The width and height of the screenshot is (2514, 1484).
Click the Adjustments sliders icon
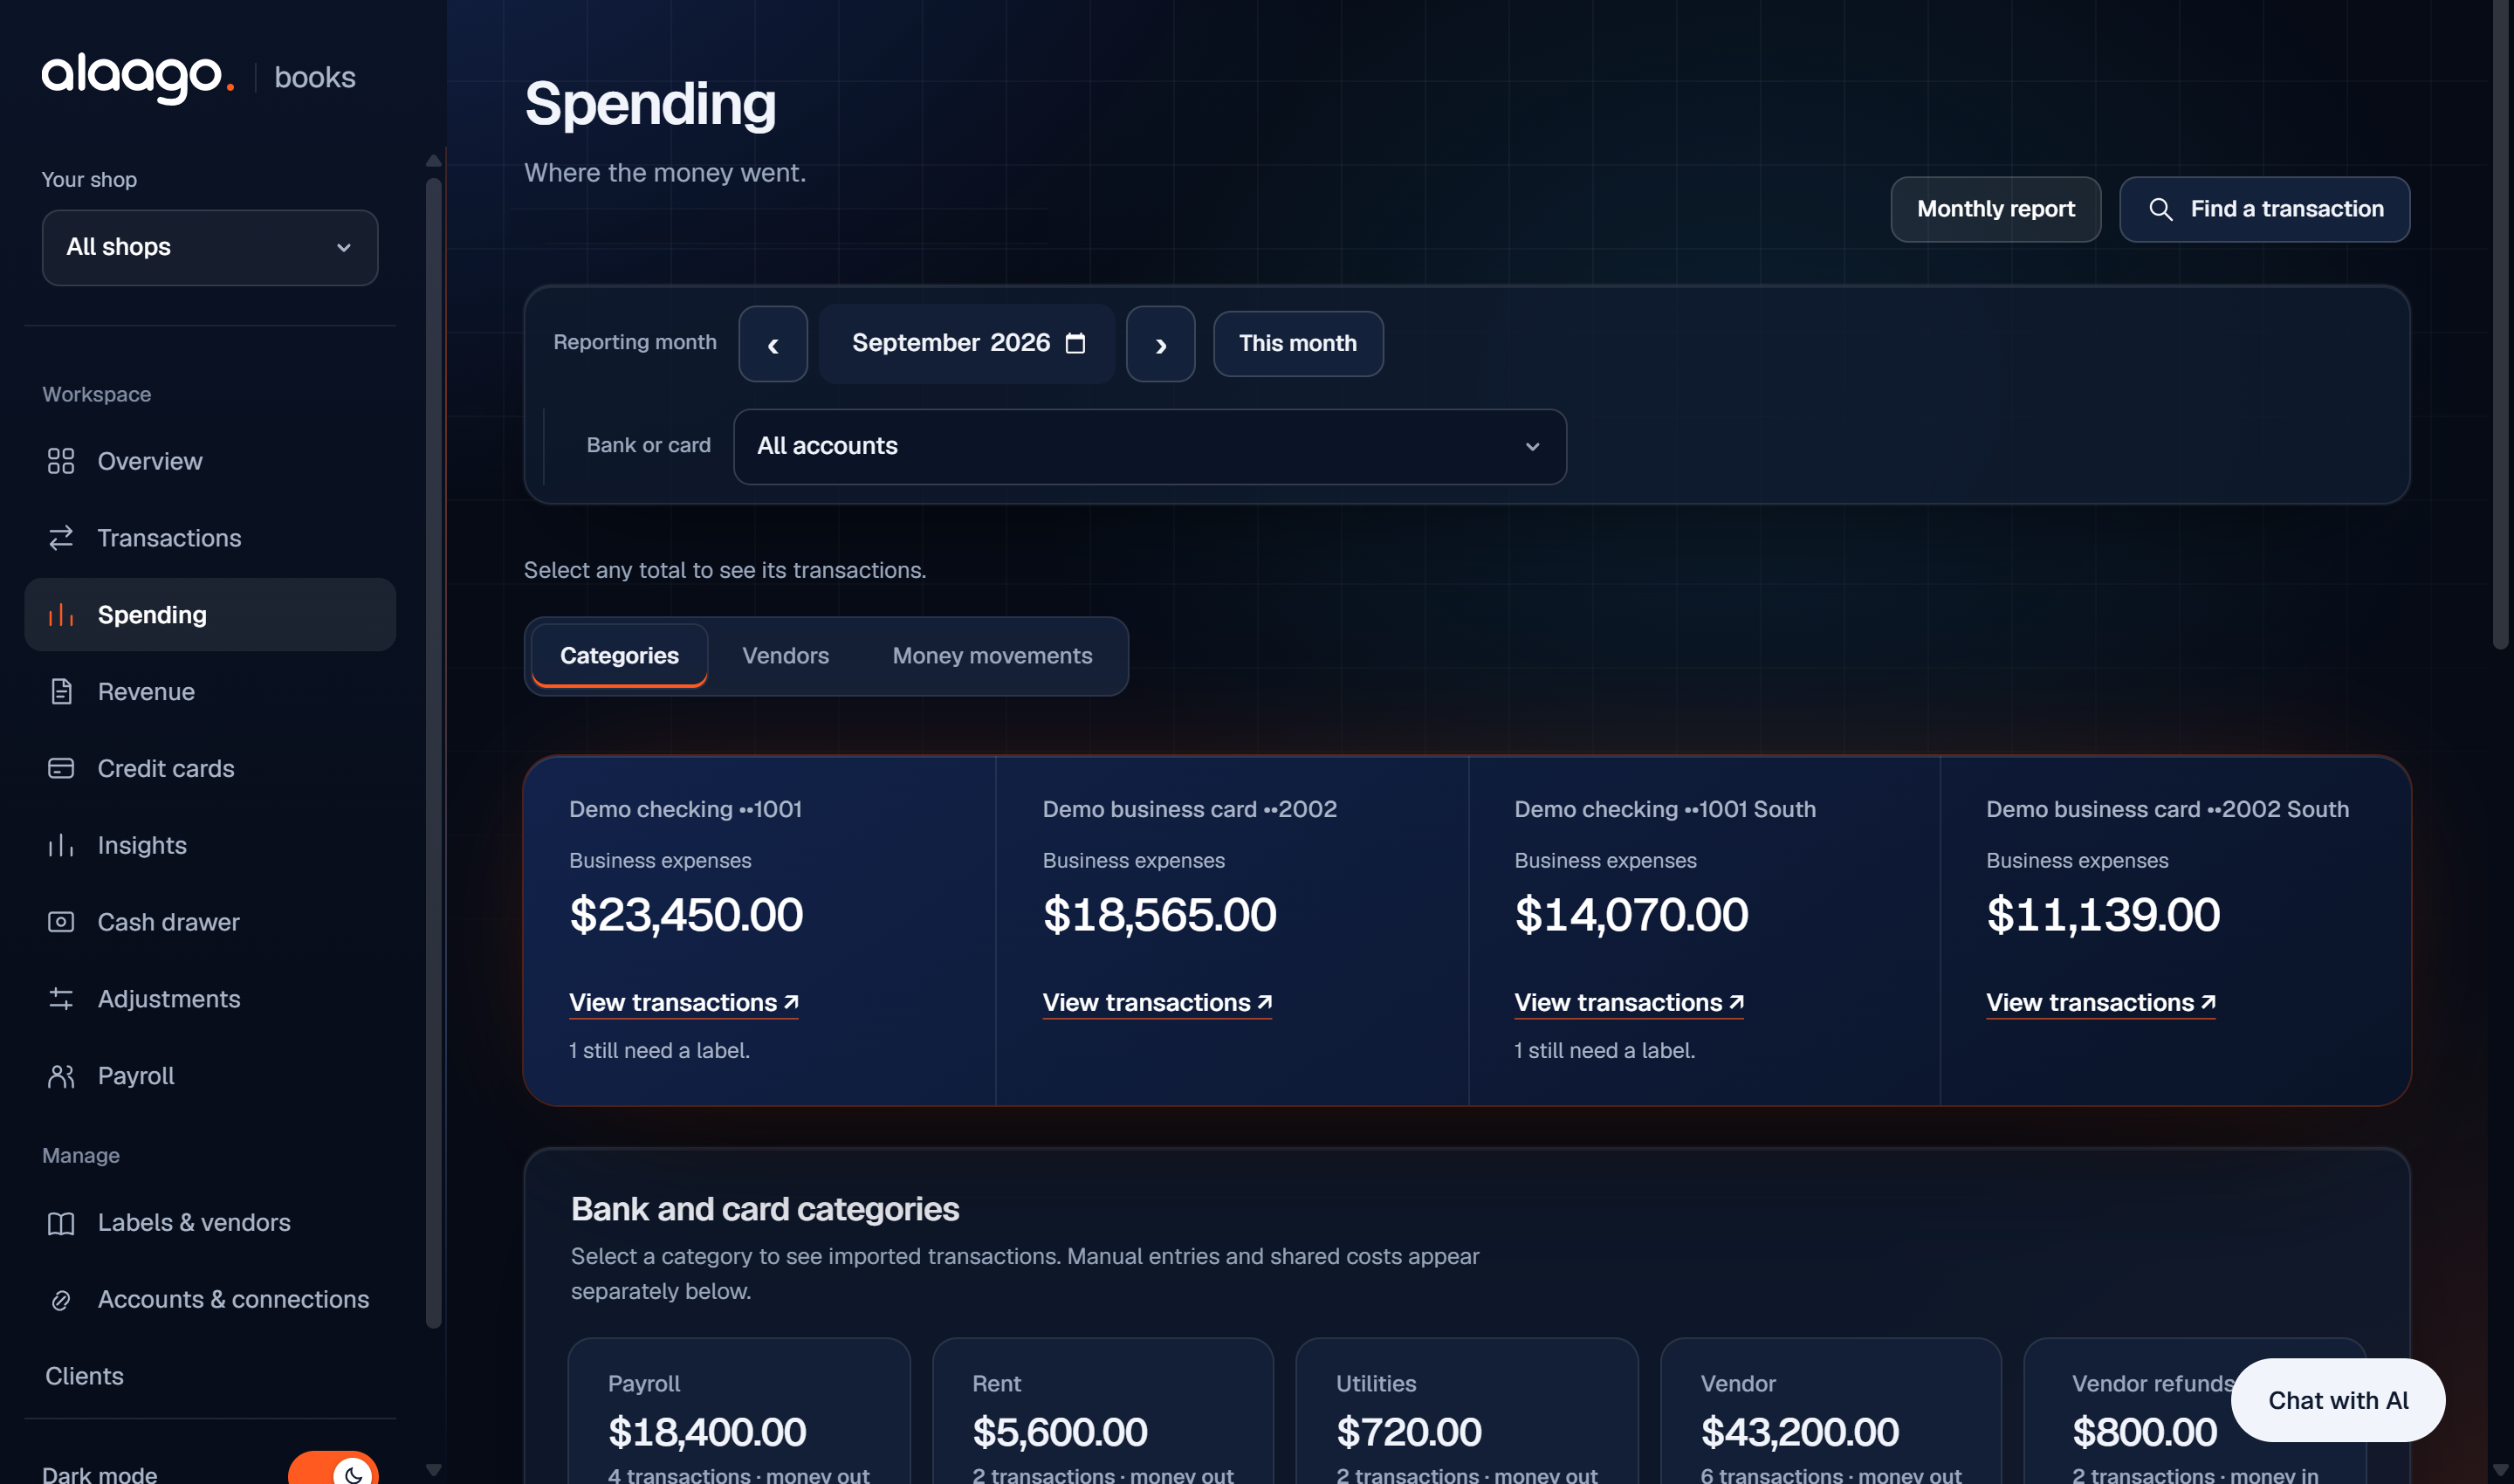(x=61, y=999)
